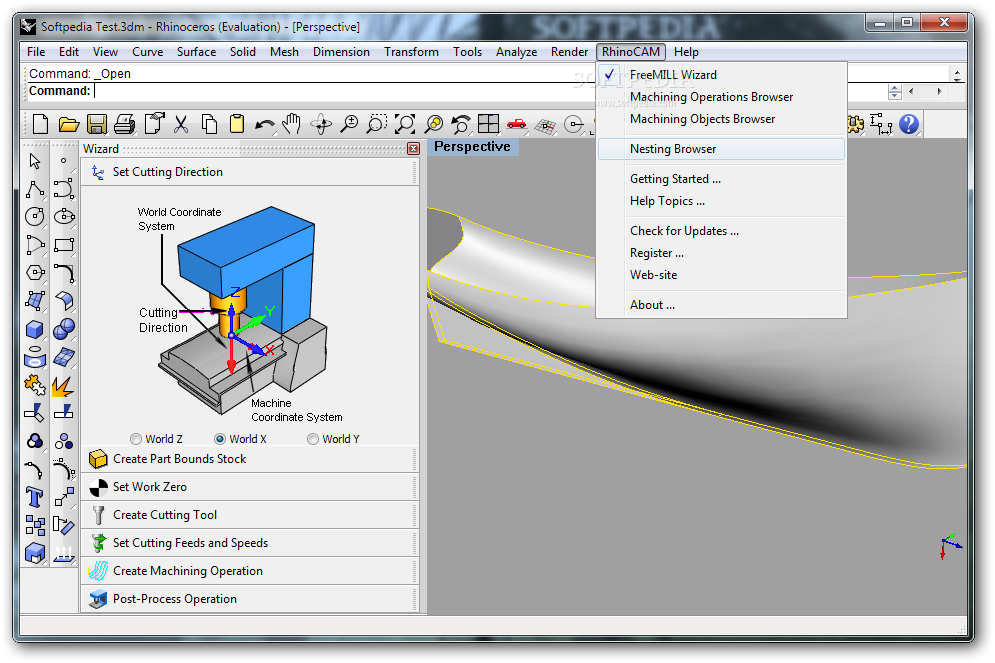Click the Undo arrow icon
Screen dimensions: 995x663
pos(265,124)
